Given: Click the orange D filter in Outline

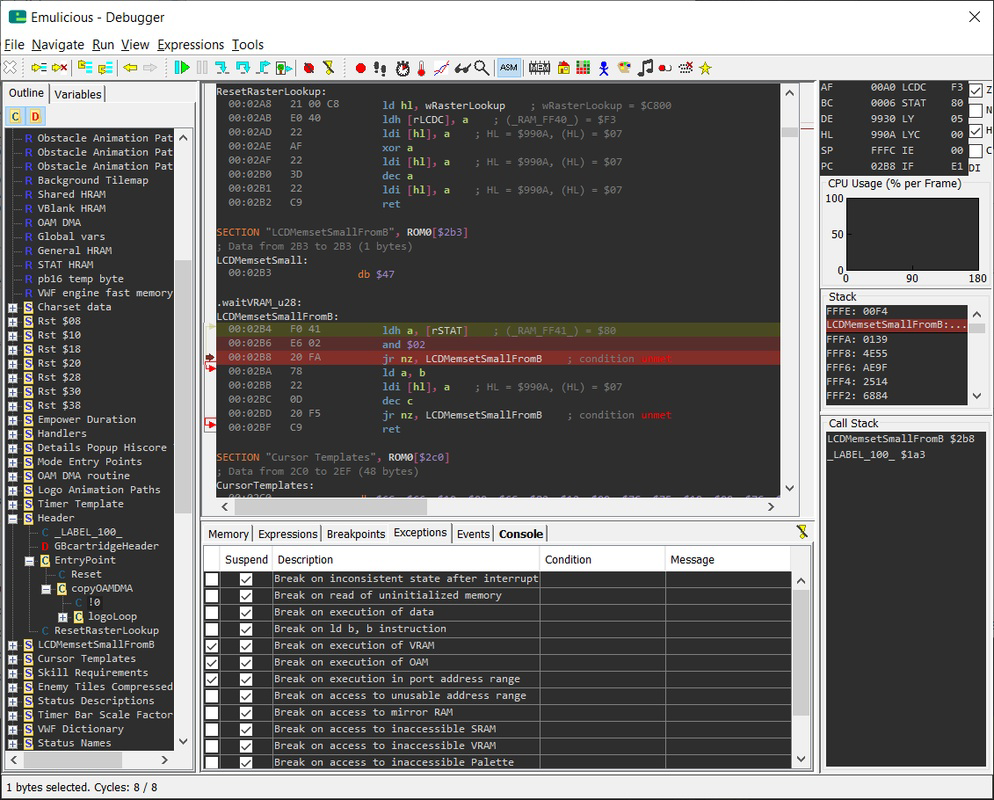Looking at the screenshot, I should coord(36,116).
